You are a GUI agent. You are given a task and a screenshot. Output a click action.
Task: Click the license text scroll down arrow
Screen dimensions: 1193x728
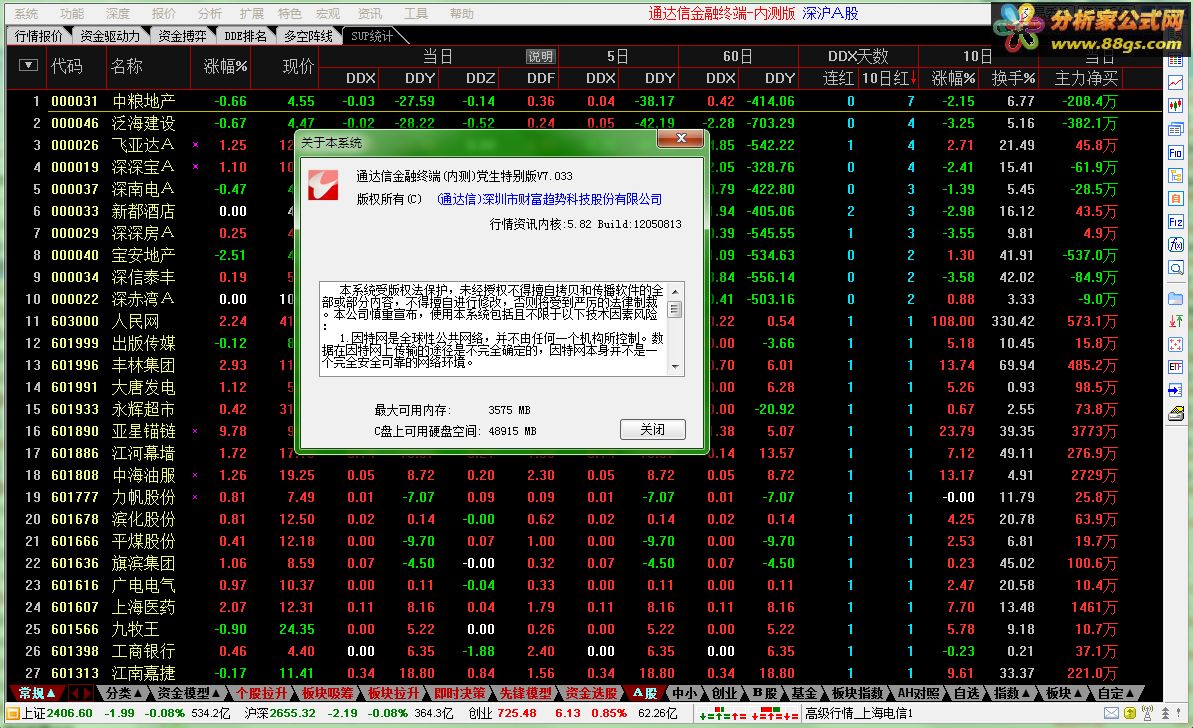click(674, 367)
